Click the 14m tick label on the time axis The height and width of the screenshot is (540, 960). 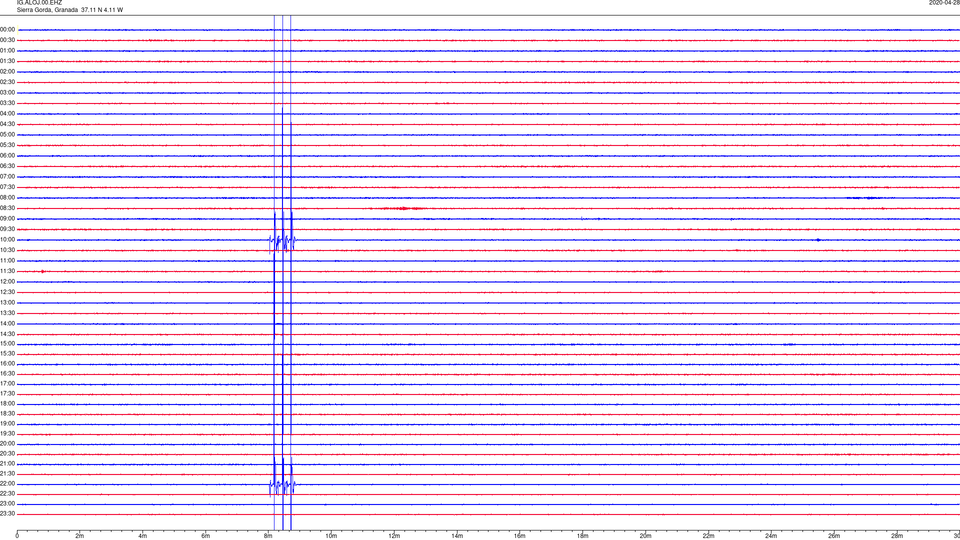point(457,536)
